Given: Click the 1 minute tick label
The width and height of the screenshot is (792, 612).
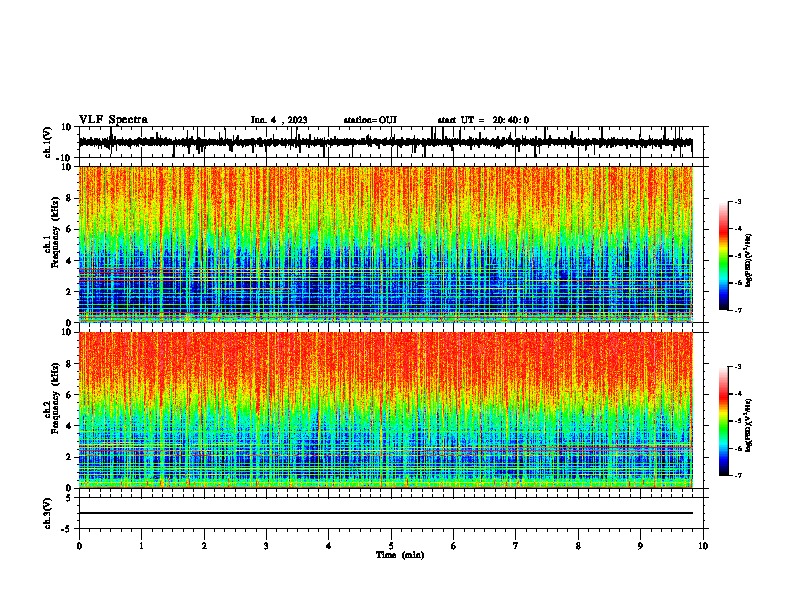Looking at the screenshot, I should (141, 546).
